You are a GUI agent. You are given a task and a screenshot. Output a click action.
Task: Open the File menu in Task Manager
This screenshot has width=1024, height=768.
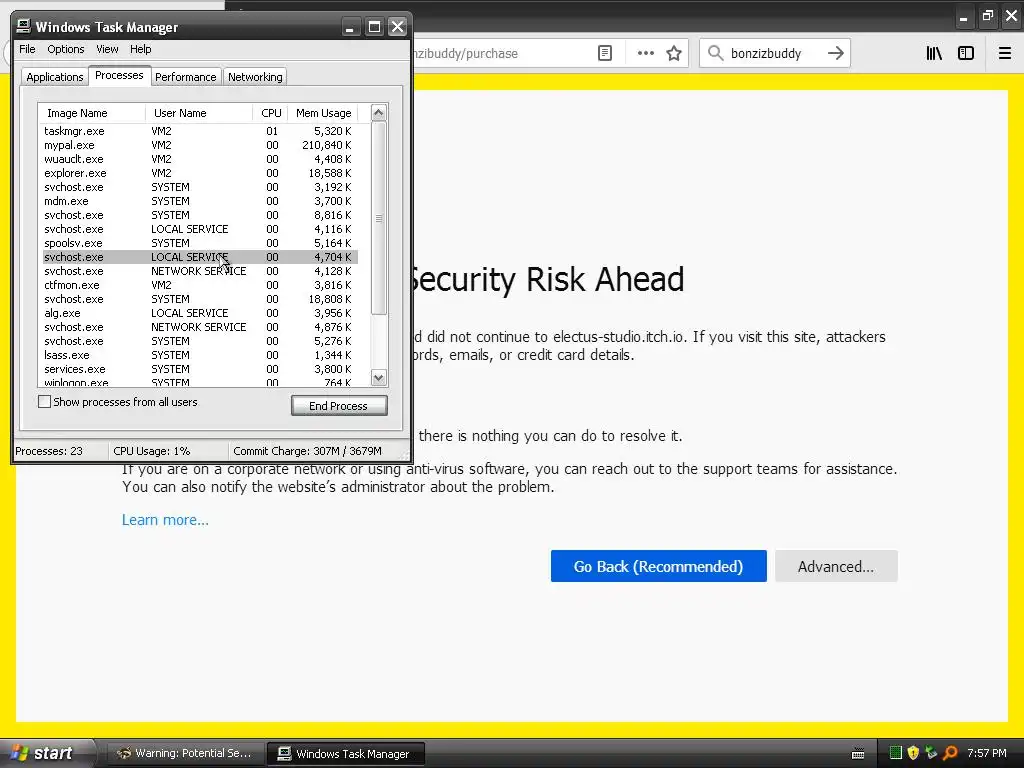click(27, 49)
